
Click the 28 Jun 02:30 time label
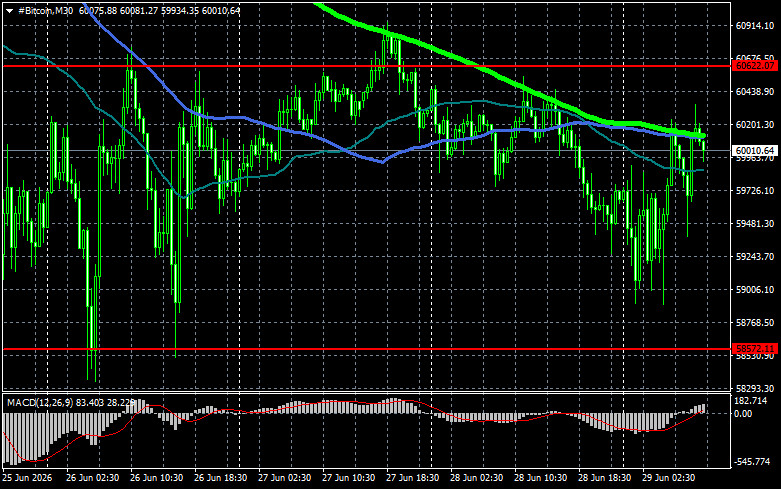[477, 478]
